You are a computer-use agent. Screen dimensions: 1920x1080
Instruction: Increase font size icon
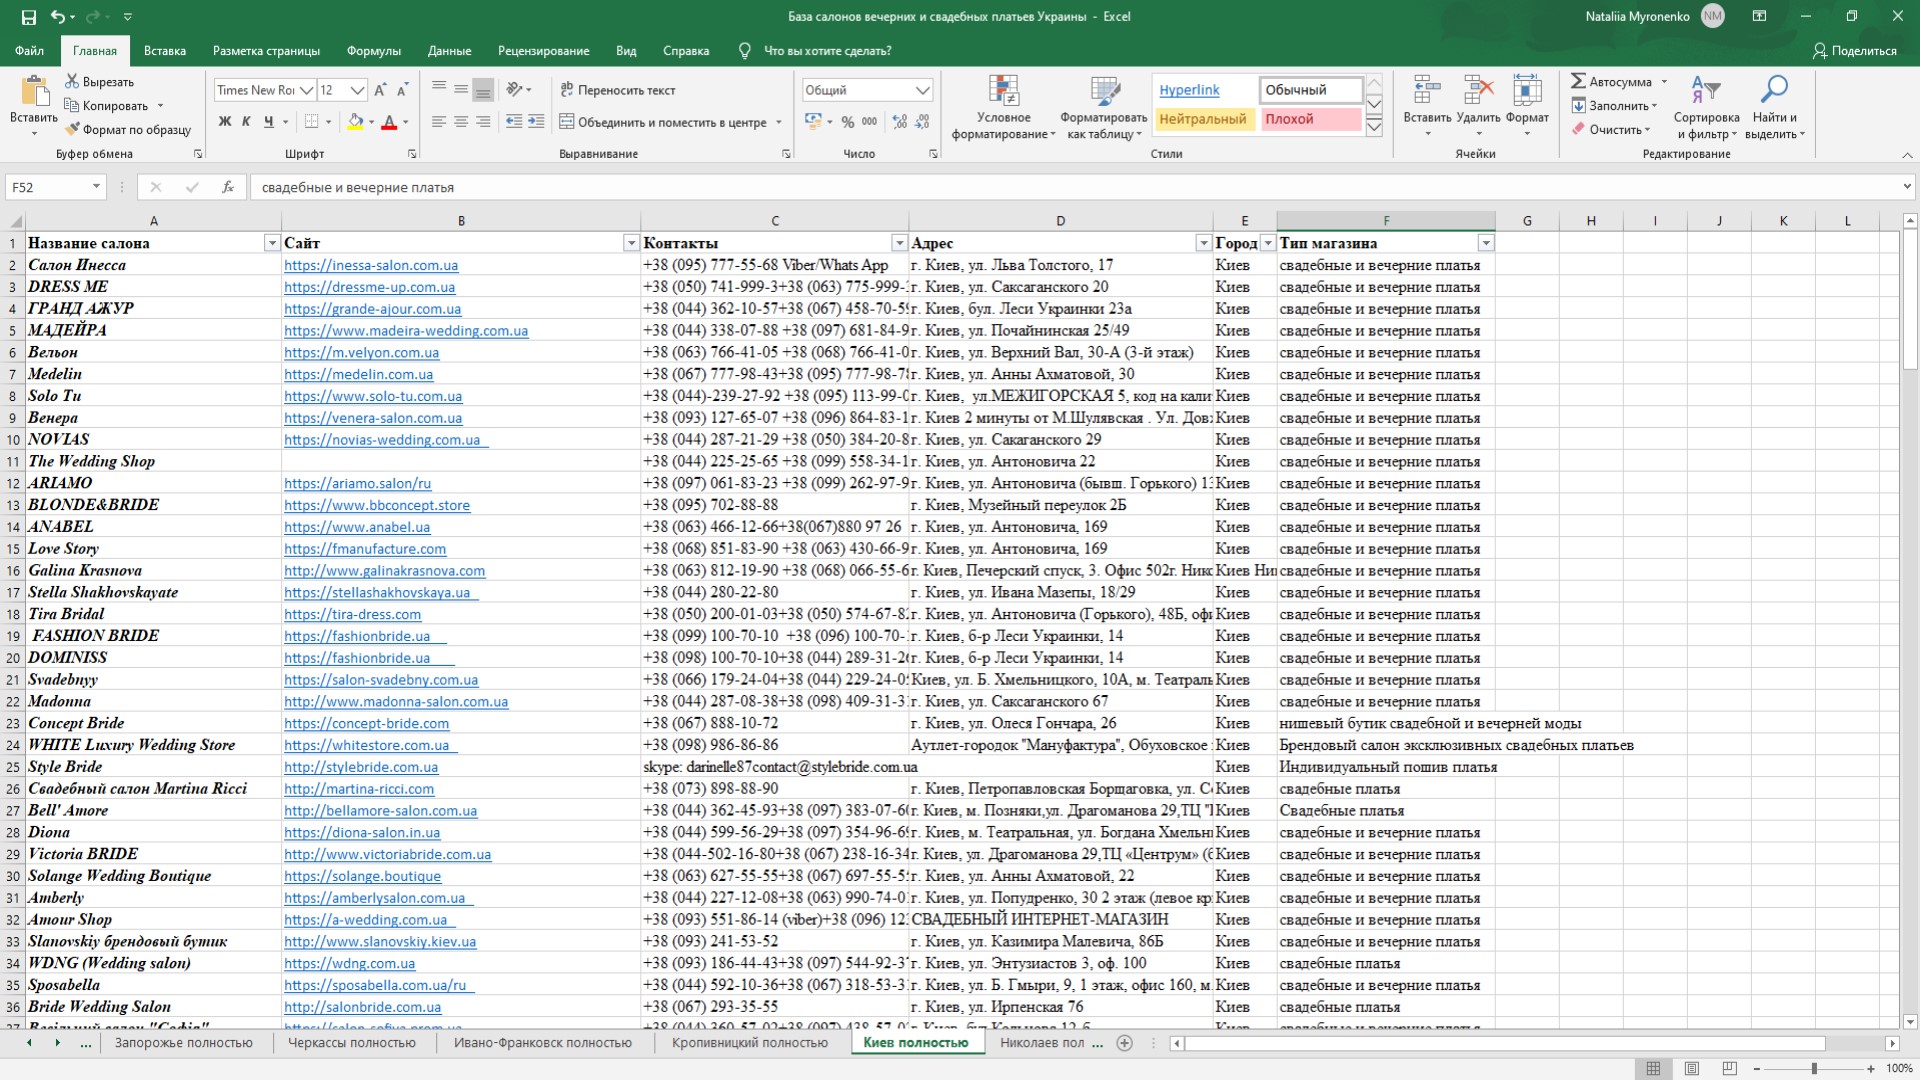pos(380,90)
